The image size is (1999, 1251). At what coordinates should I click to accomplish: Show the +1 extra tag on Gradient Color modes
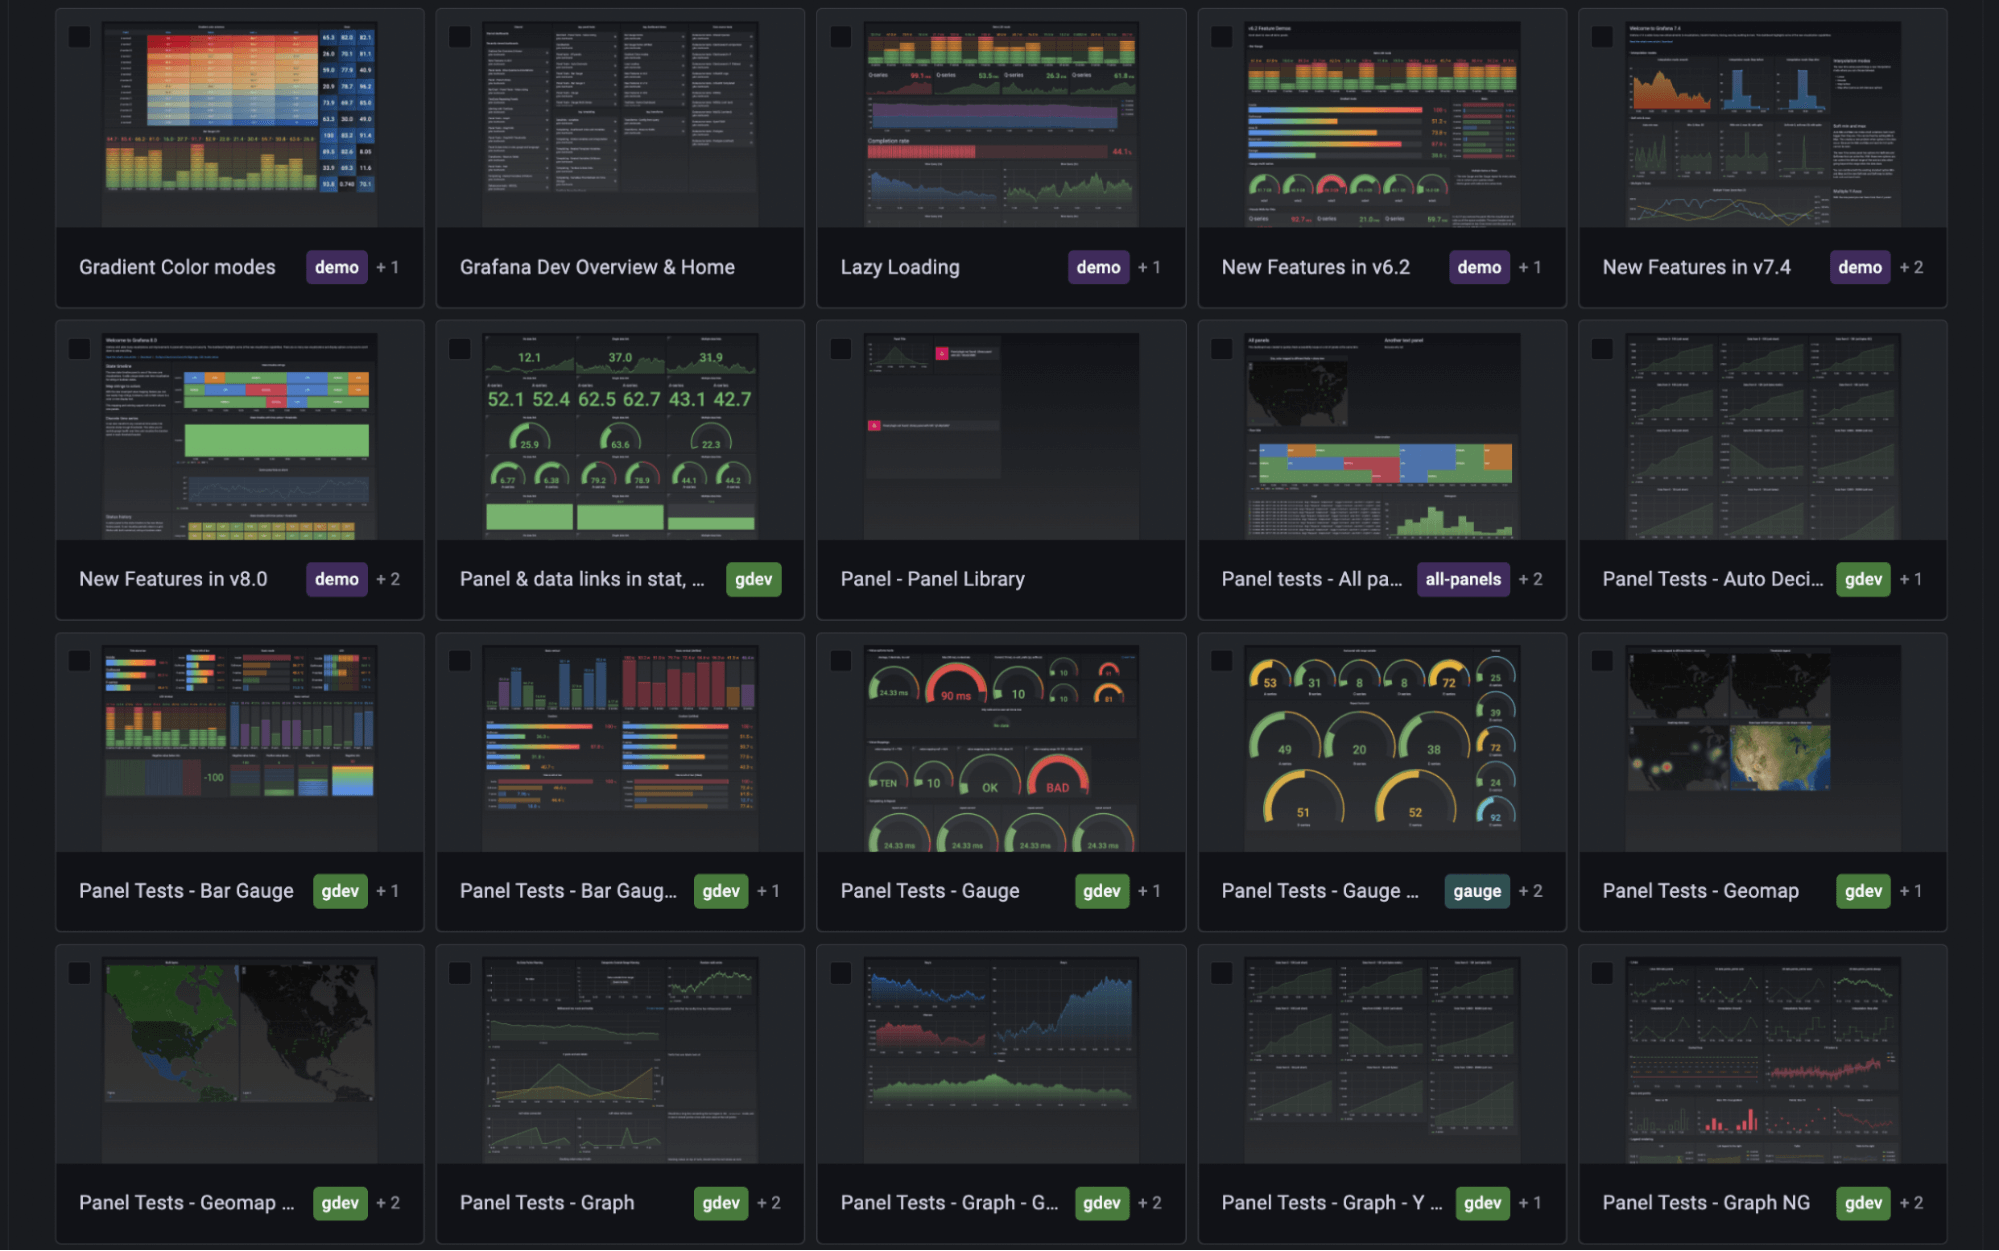388,267
